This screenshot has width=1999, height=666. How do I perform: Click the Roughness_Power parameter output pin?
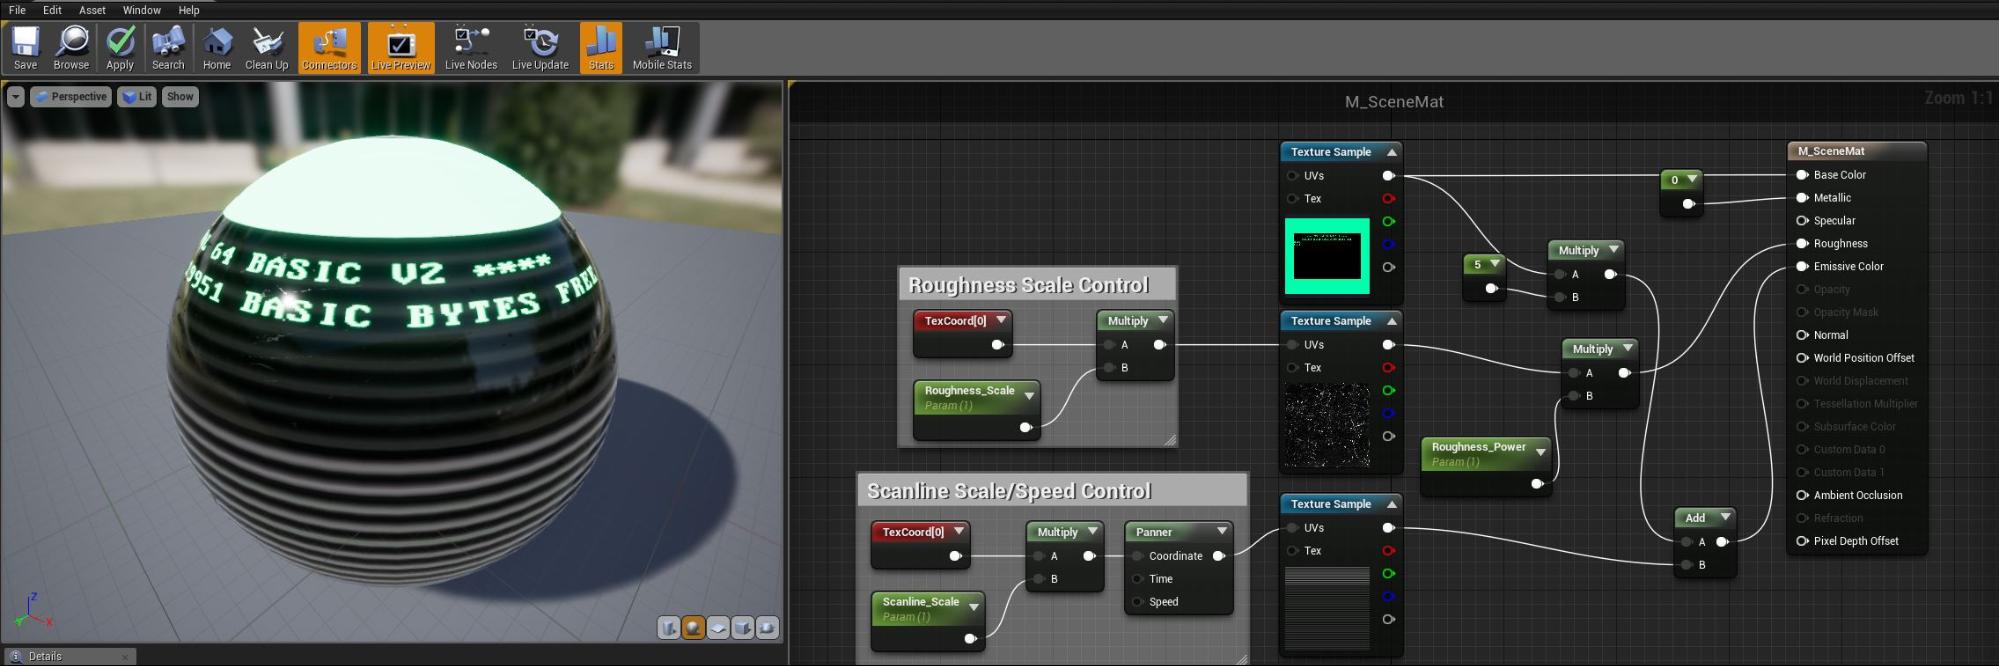click(x=1537, y=484)
